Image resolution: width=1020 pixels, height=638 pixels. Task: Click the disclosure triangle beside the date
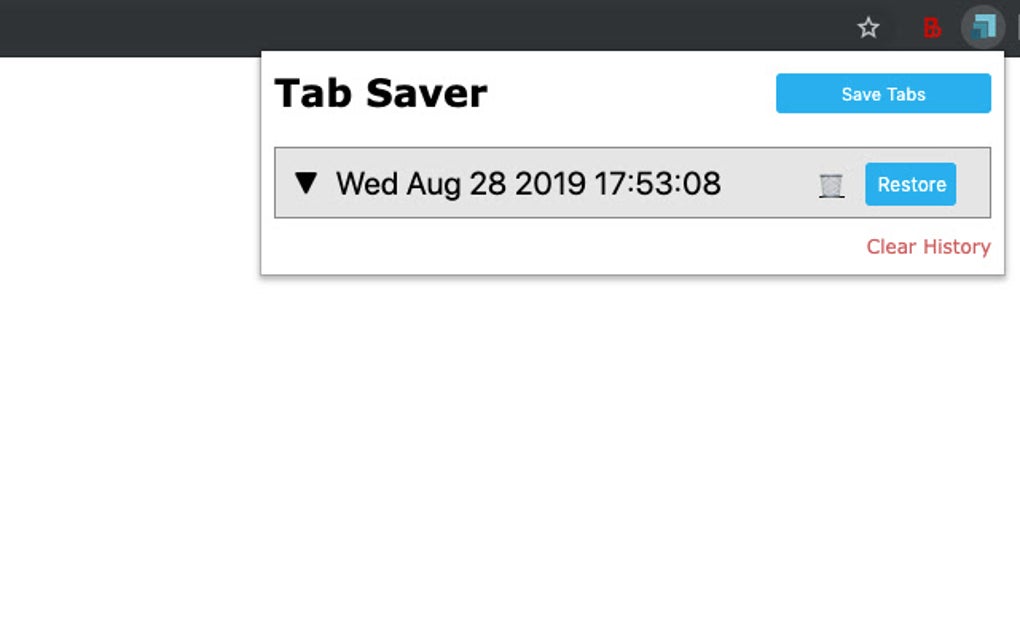[x=307, y=183]
